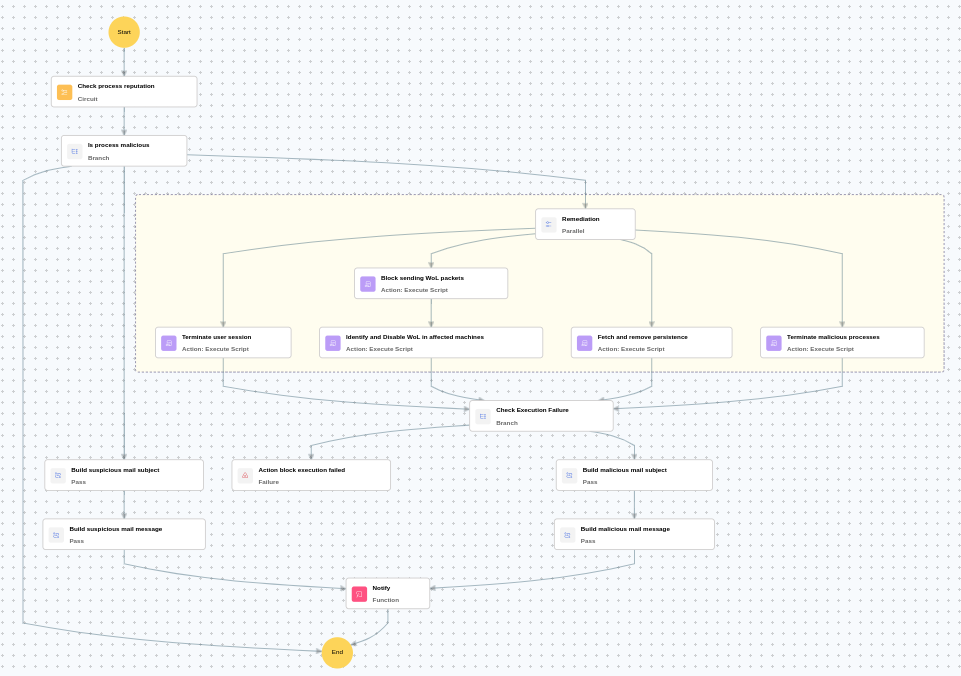
Task: Click 'Pass' label under Build malicious mail message
Action: 588,541
